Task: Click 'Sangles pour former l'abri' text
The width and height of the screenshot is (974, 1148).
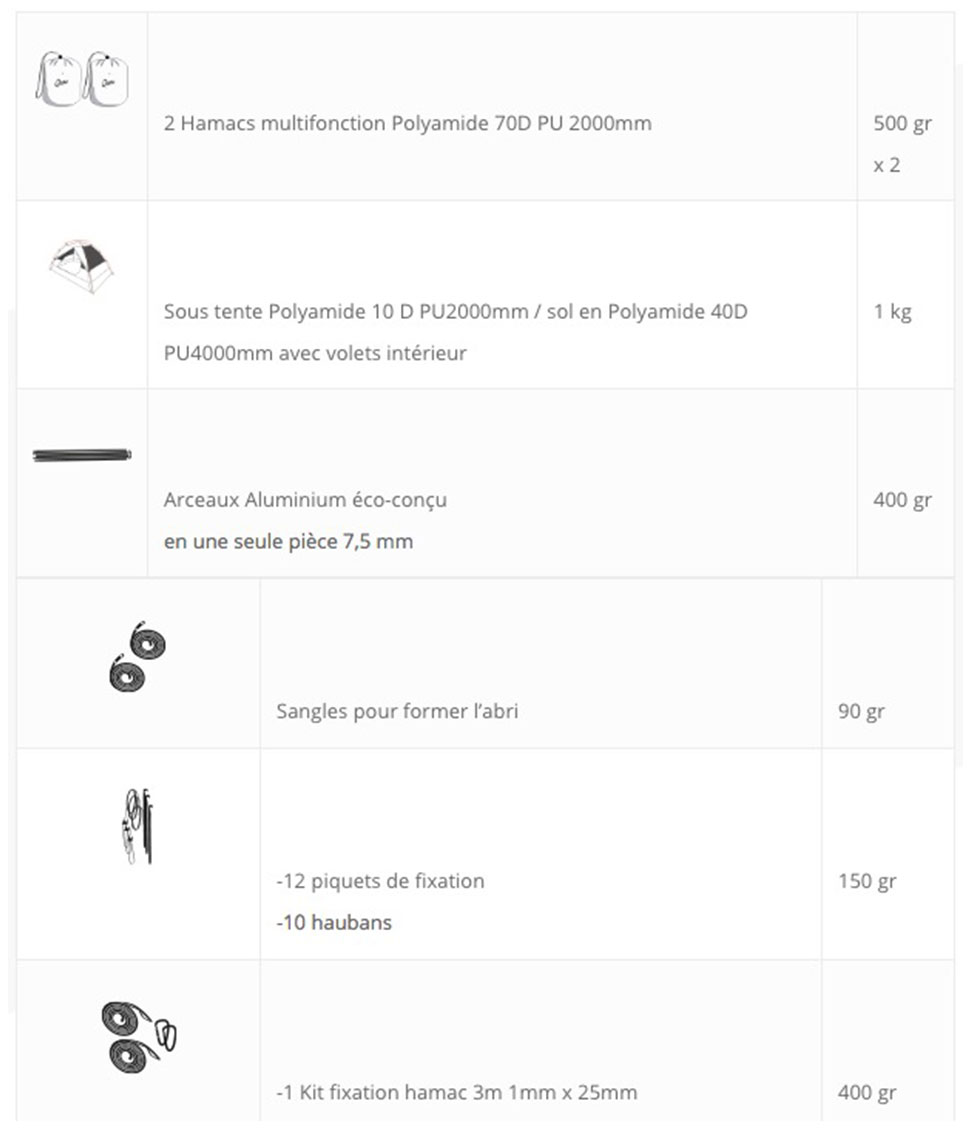Action: click(x=397, y=711)
